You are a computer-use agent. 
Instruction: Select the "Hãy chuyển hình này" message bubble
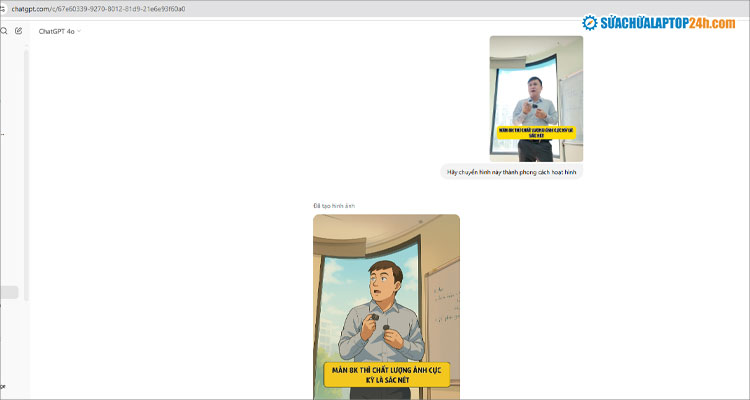(511, 172)
